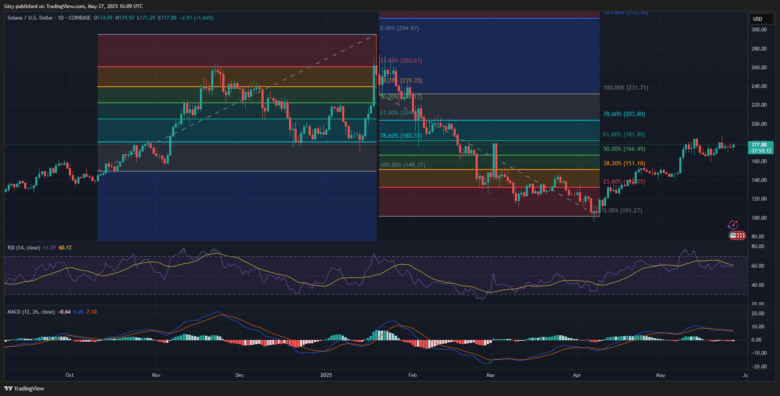The image size is (780, 396).
Task: Click the purple lightning event icon
Action: click(732, 225)
